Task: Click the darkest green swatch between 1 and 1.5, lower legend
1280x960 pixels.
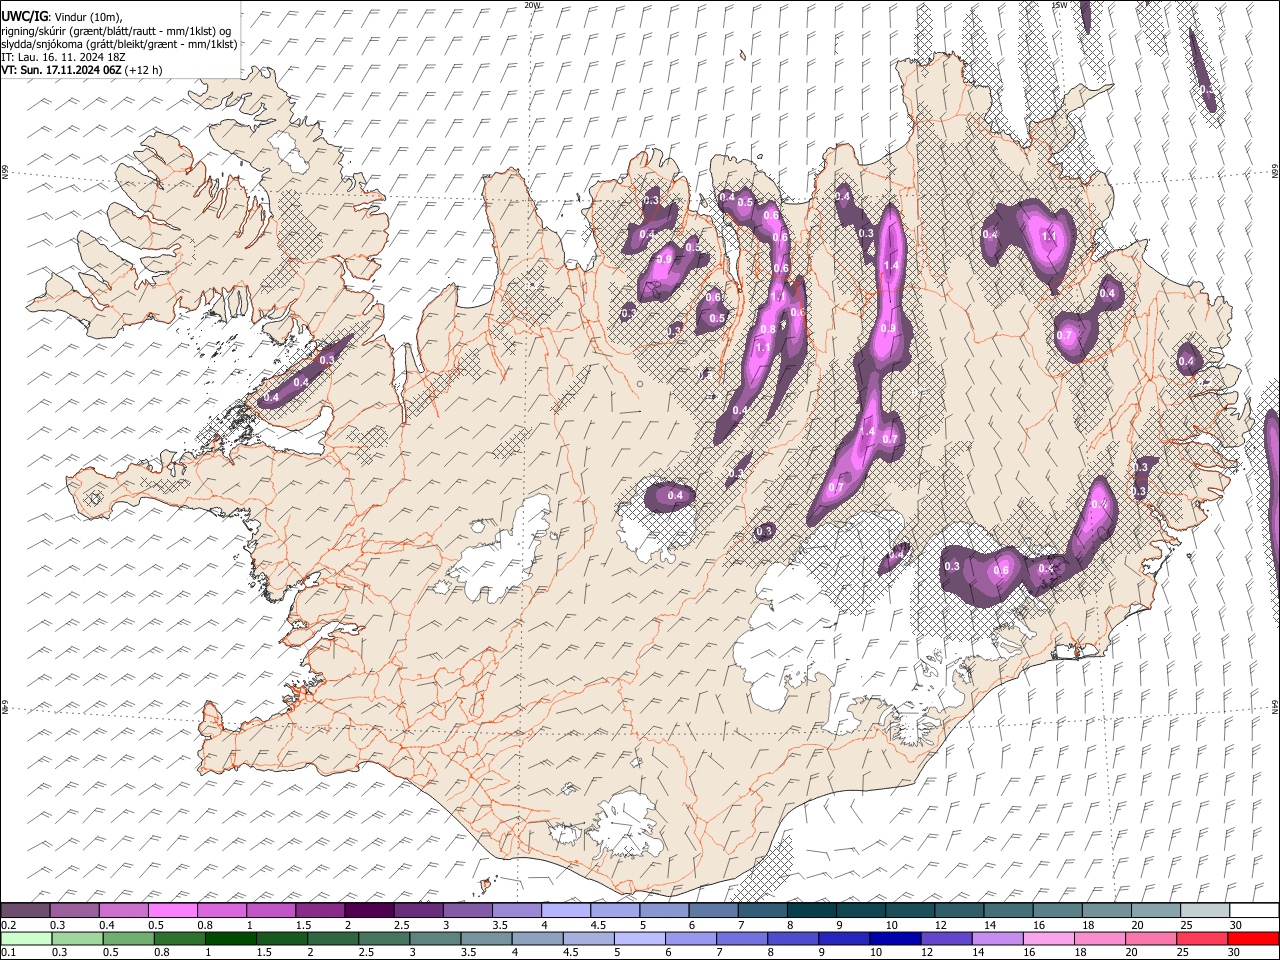Action: 231,939
